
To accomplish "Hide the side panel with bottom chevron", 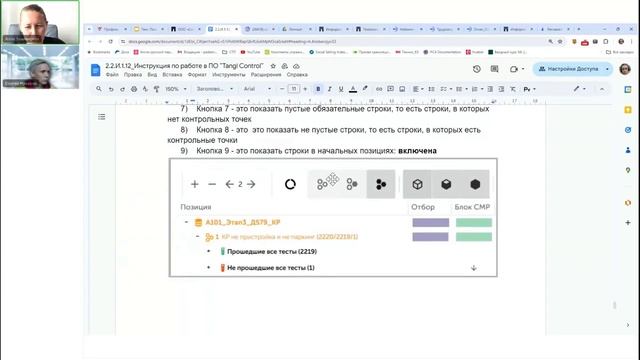I will [x=628, y=325].
